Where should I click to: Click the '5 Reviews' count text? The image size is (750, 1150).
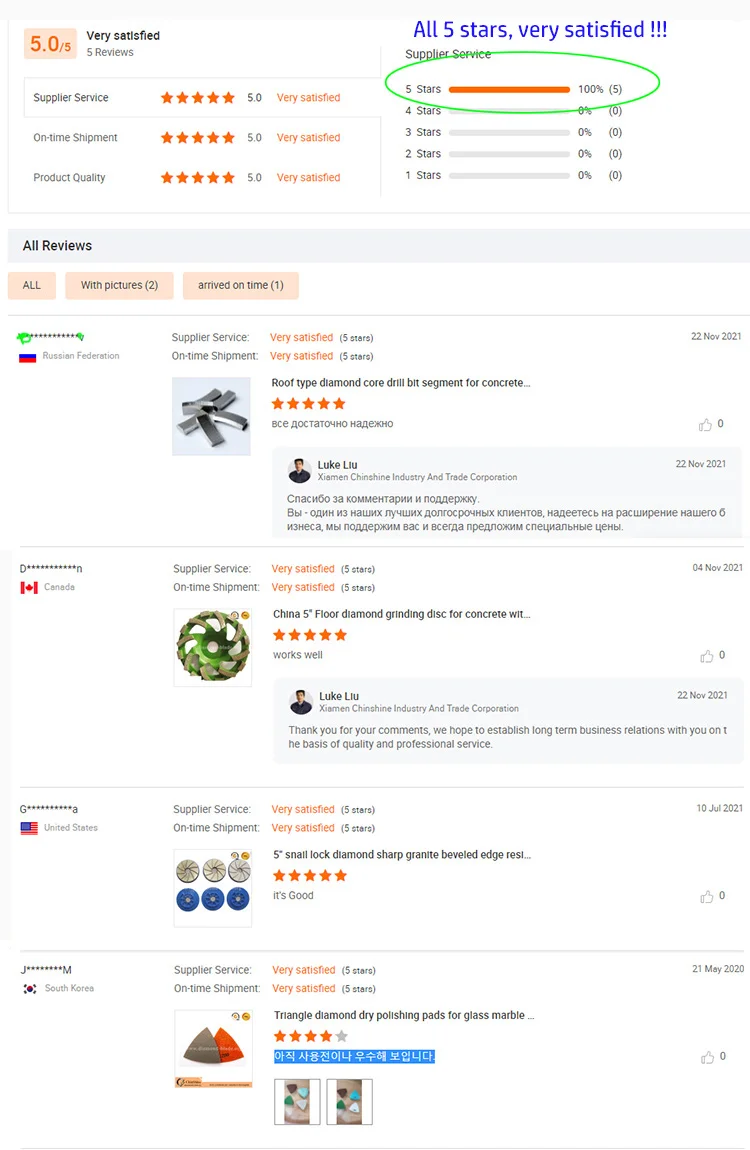coord(110,53)
